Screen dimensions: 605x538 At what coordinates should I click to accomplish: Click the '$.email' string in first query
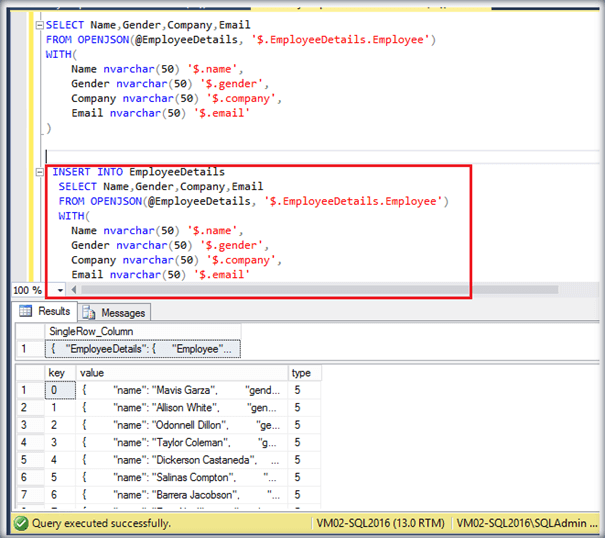tap(222, 113)
